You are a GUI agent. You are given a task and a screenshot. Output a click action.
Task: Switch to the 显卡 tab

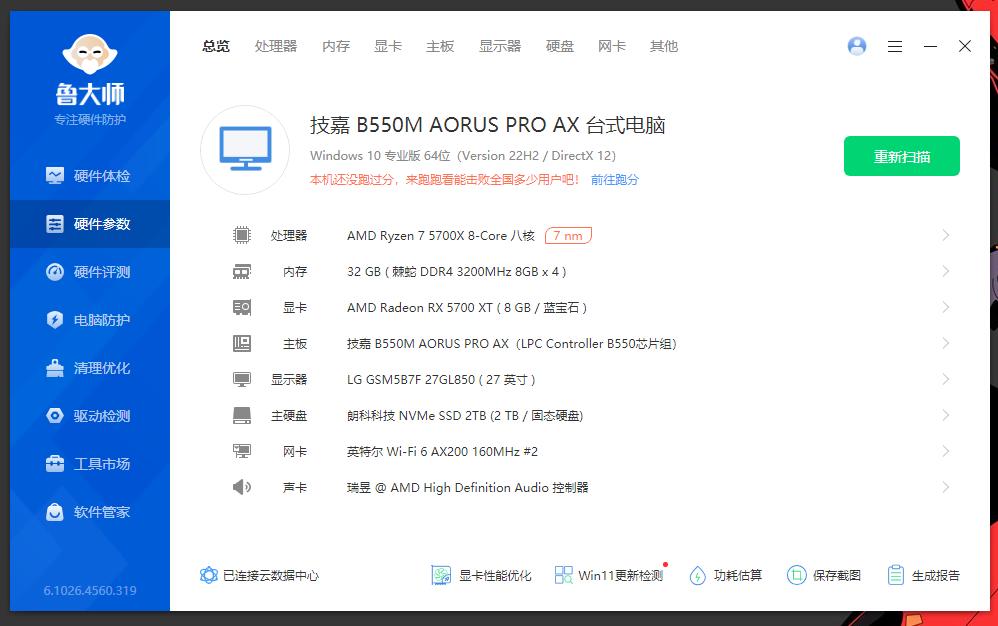[388, 46]
